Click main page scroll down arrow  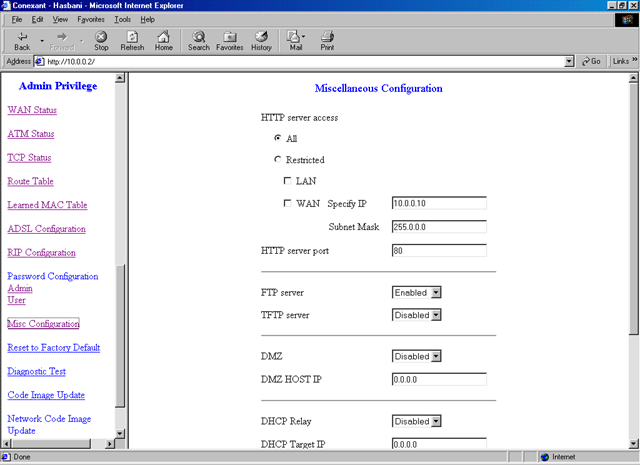pos(633,443)
